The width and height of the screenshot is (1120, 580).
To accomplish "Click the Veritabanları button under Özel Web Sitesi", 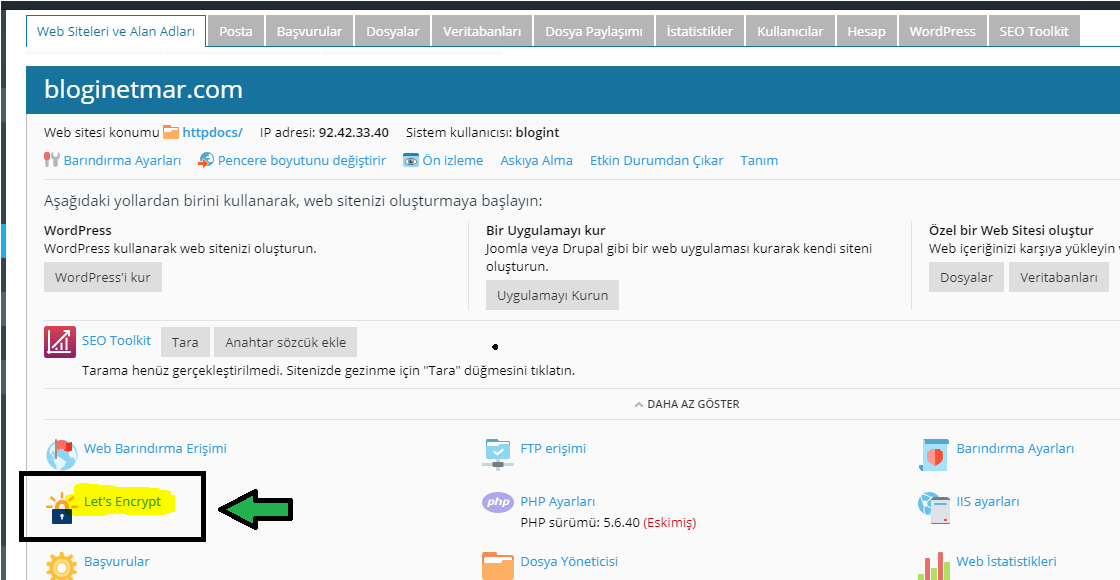I will 1059,277.
